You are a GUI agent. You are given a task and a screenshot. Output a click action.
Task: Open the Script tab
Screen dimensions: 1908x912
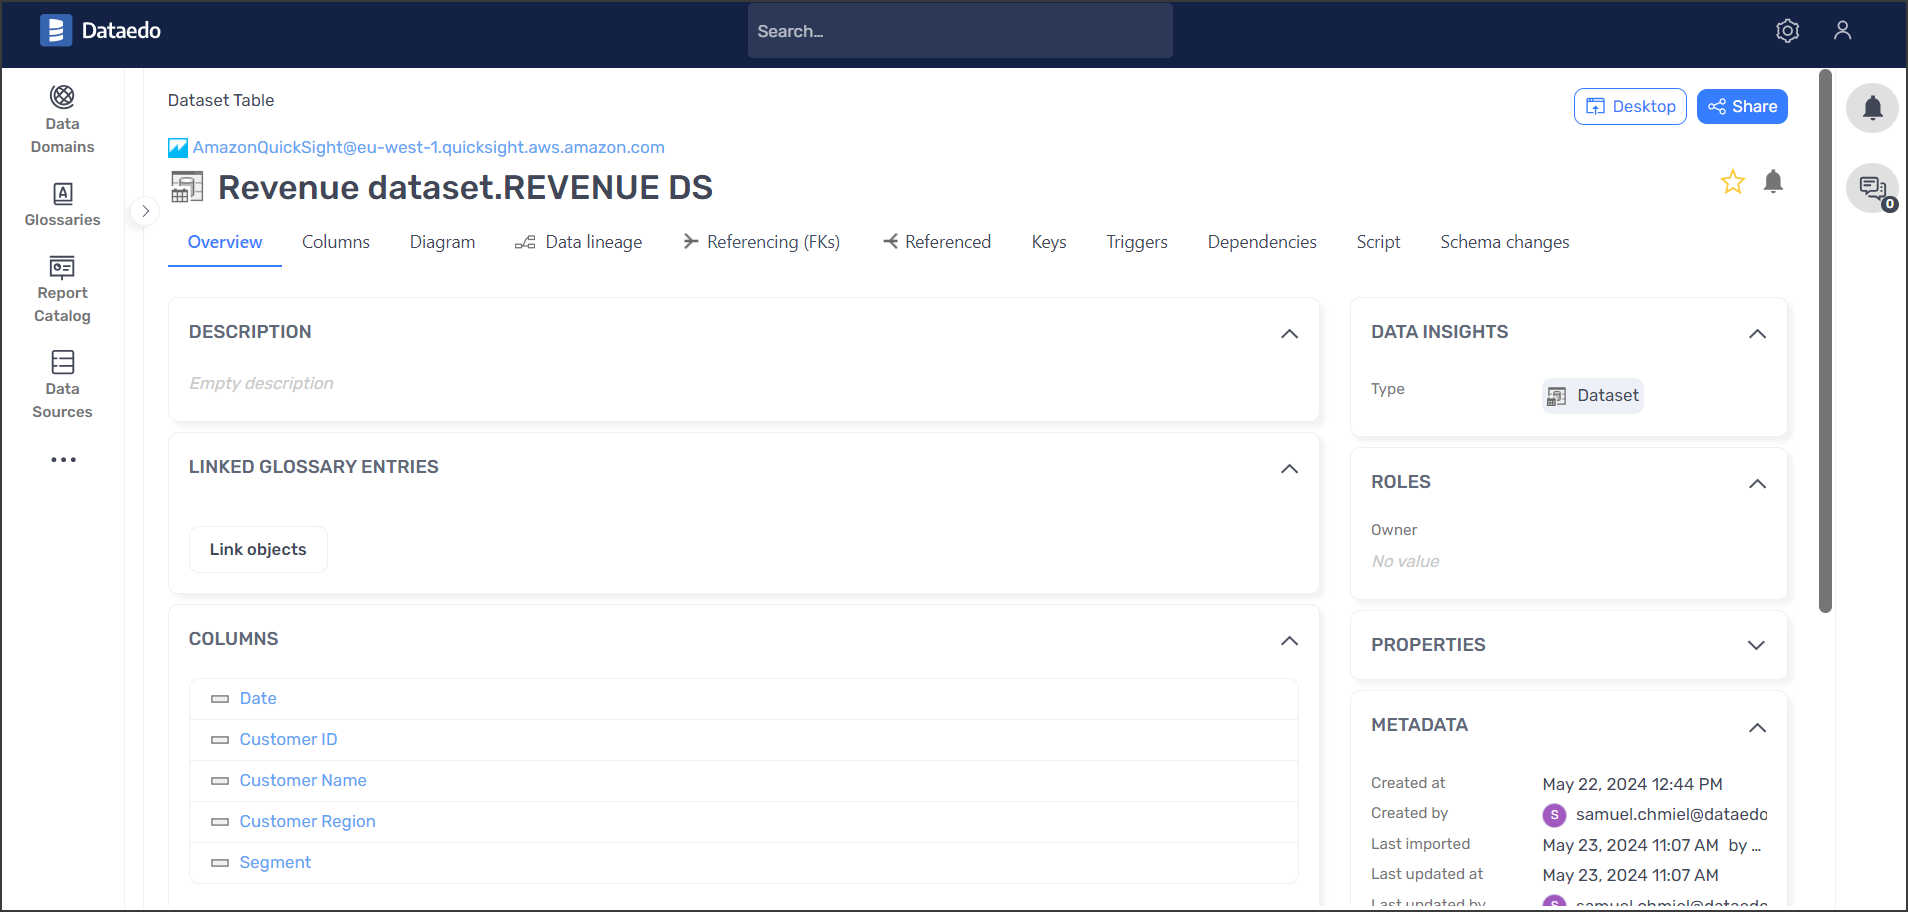tap(1378, 242)
